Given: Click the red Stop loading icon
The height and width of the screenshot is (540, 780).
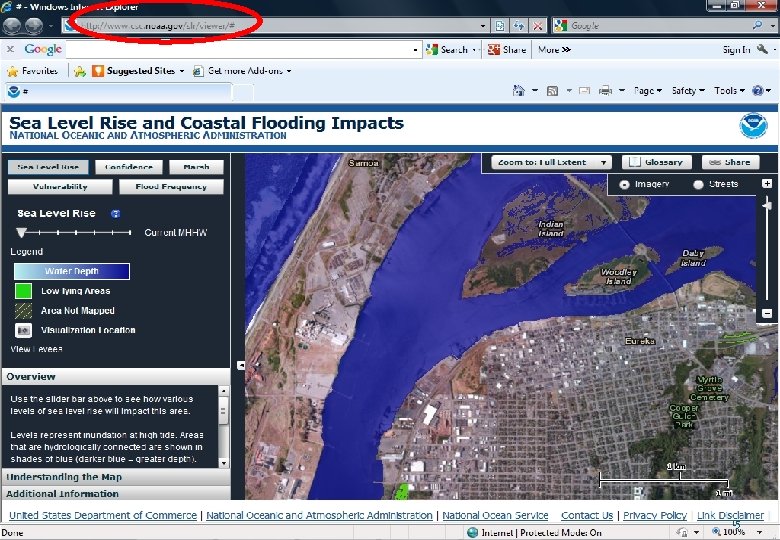Looking at the screenshot, I should [x=537, y=26].
